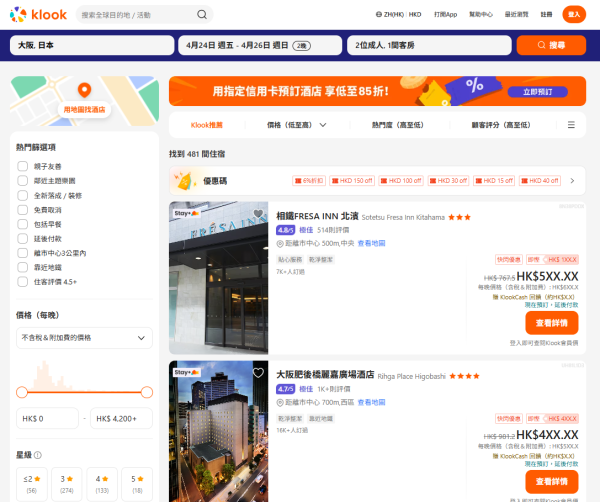This screenshot has width=600, height=502.
Task: Check the 親子友善 filter
Action: point(23,166)
